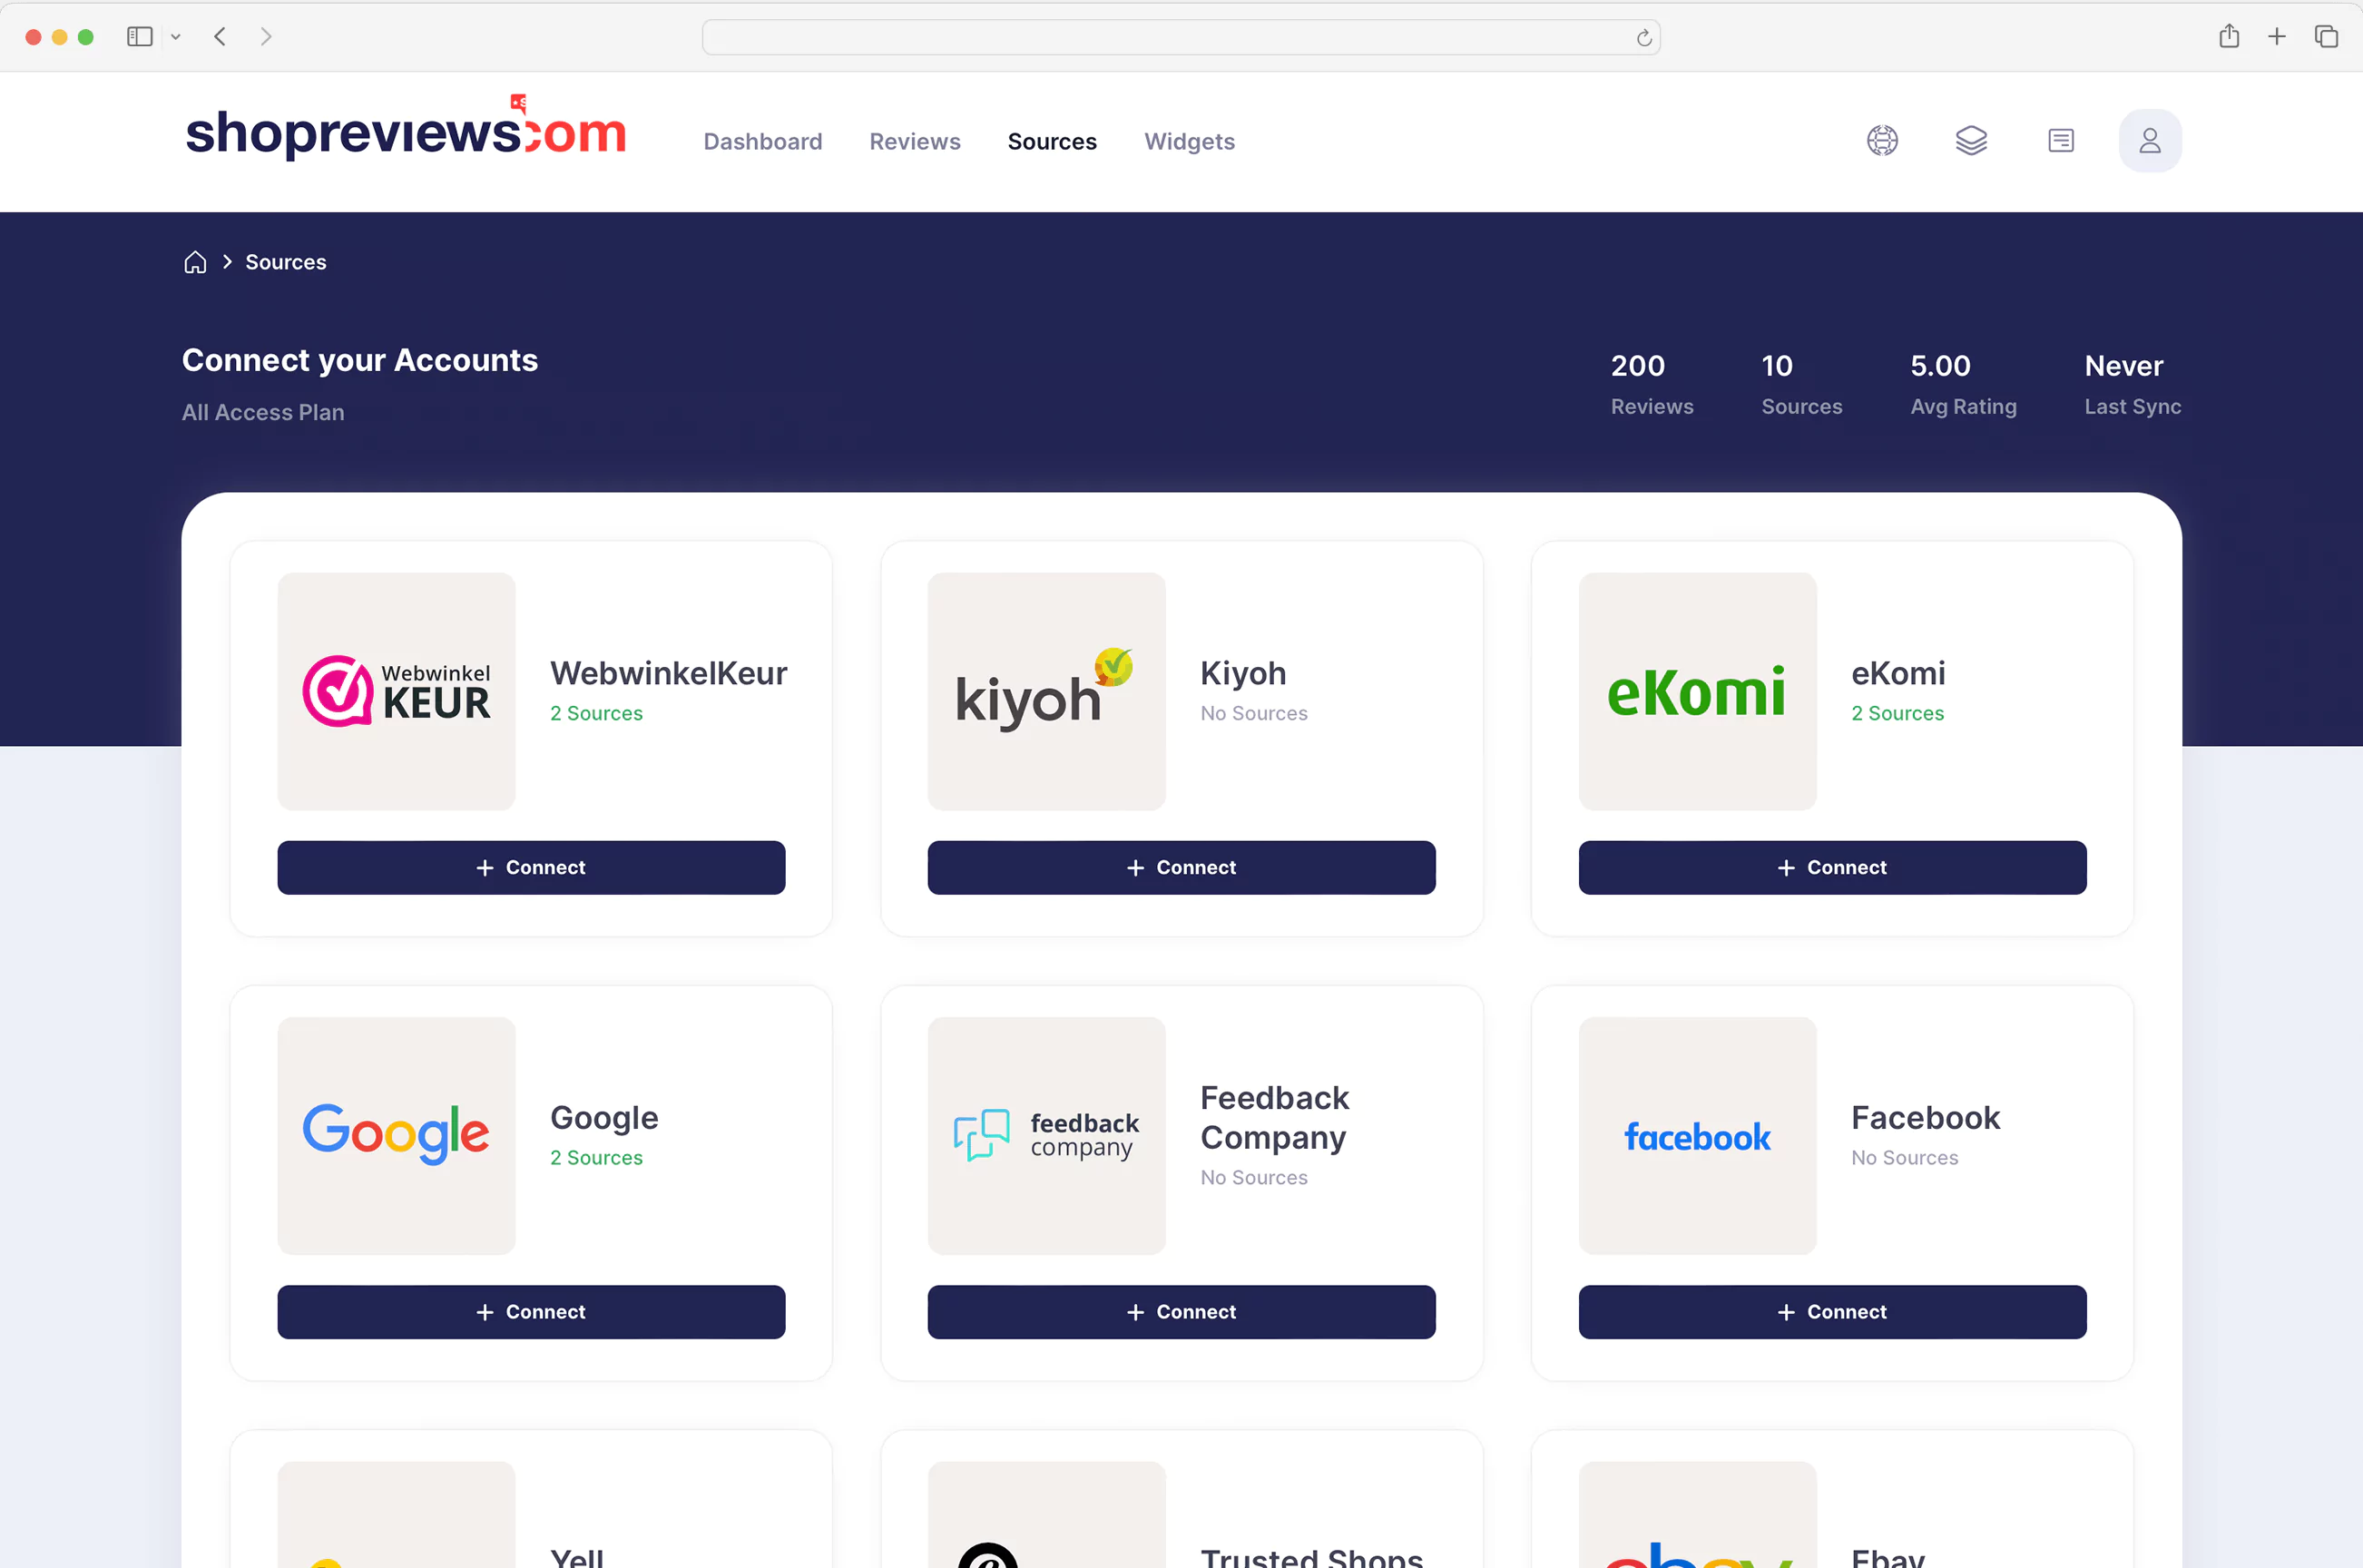Click the layers stack icon in the header
Viewport: 2363px width, 1568px height.
tap(1971, 140)
